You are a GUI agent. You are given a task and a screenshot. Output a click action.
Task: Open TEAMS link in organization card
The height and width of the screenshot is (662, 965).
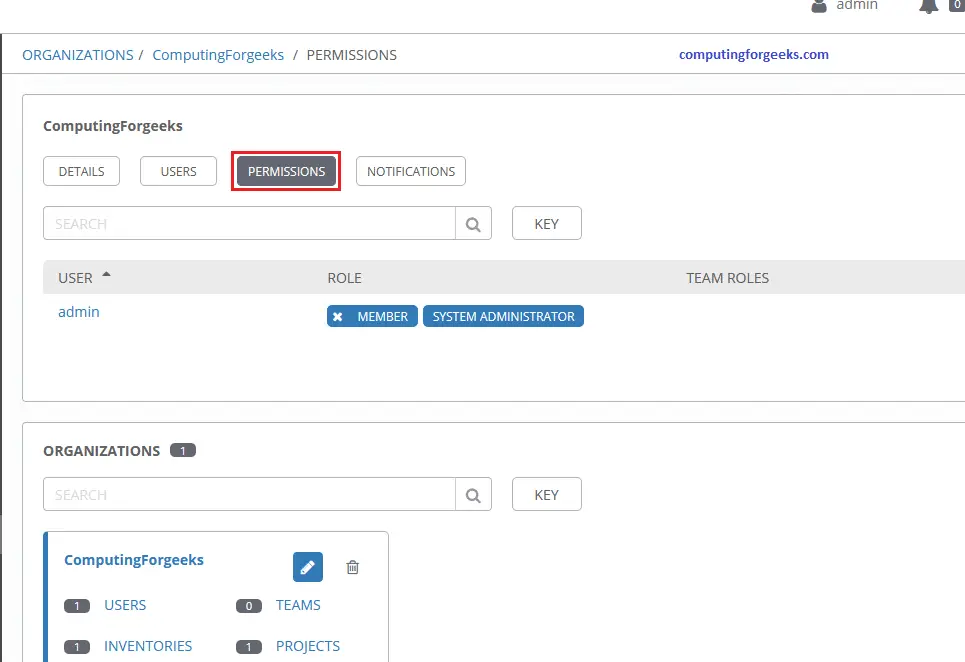[x=298, y=605]
